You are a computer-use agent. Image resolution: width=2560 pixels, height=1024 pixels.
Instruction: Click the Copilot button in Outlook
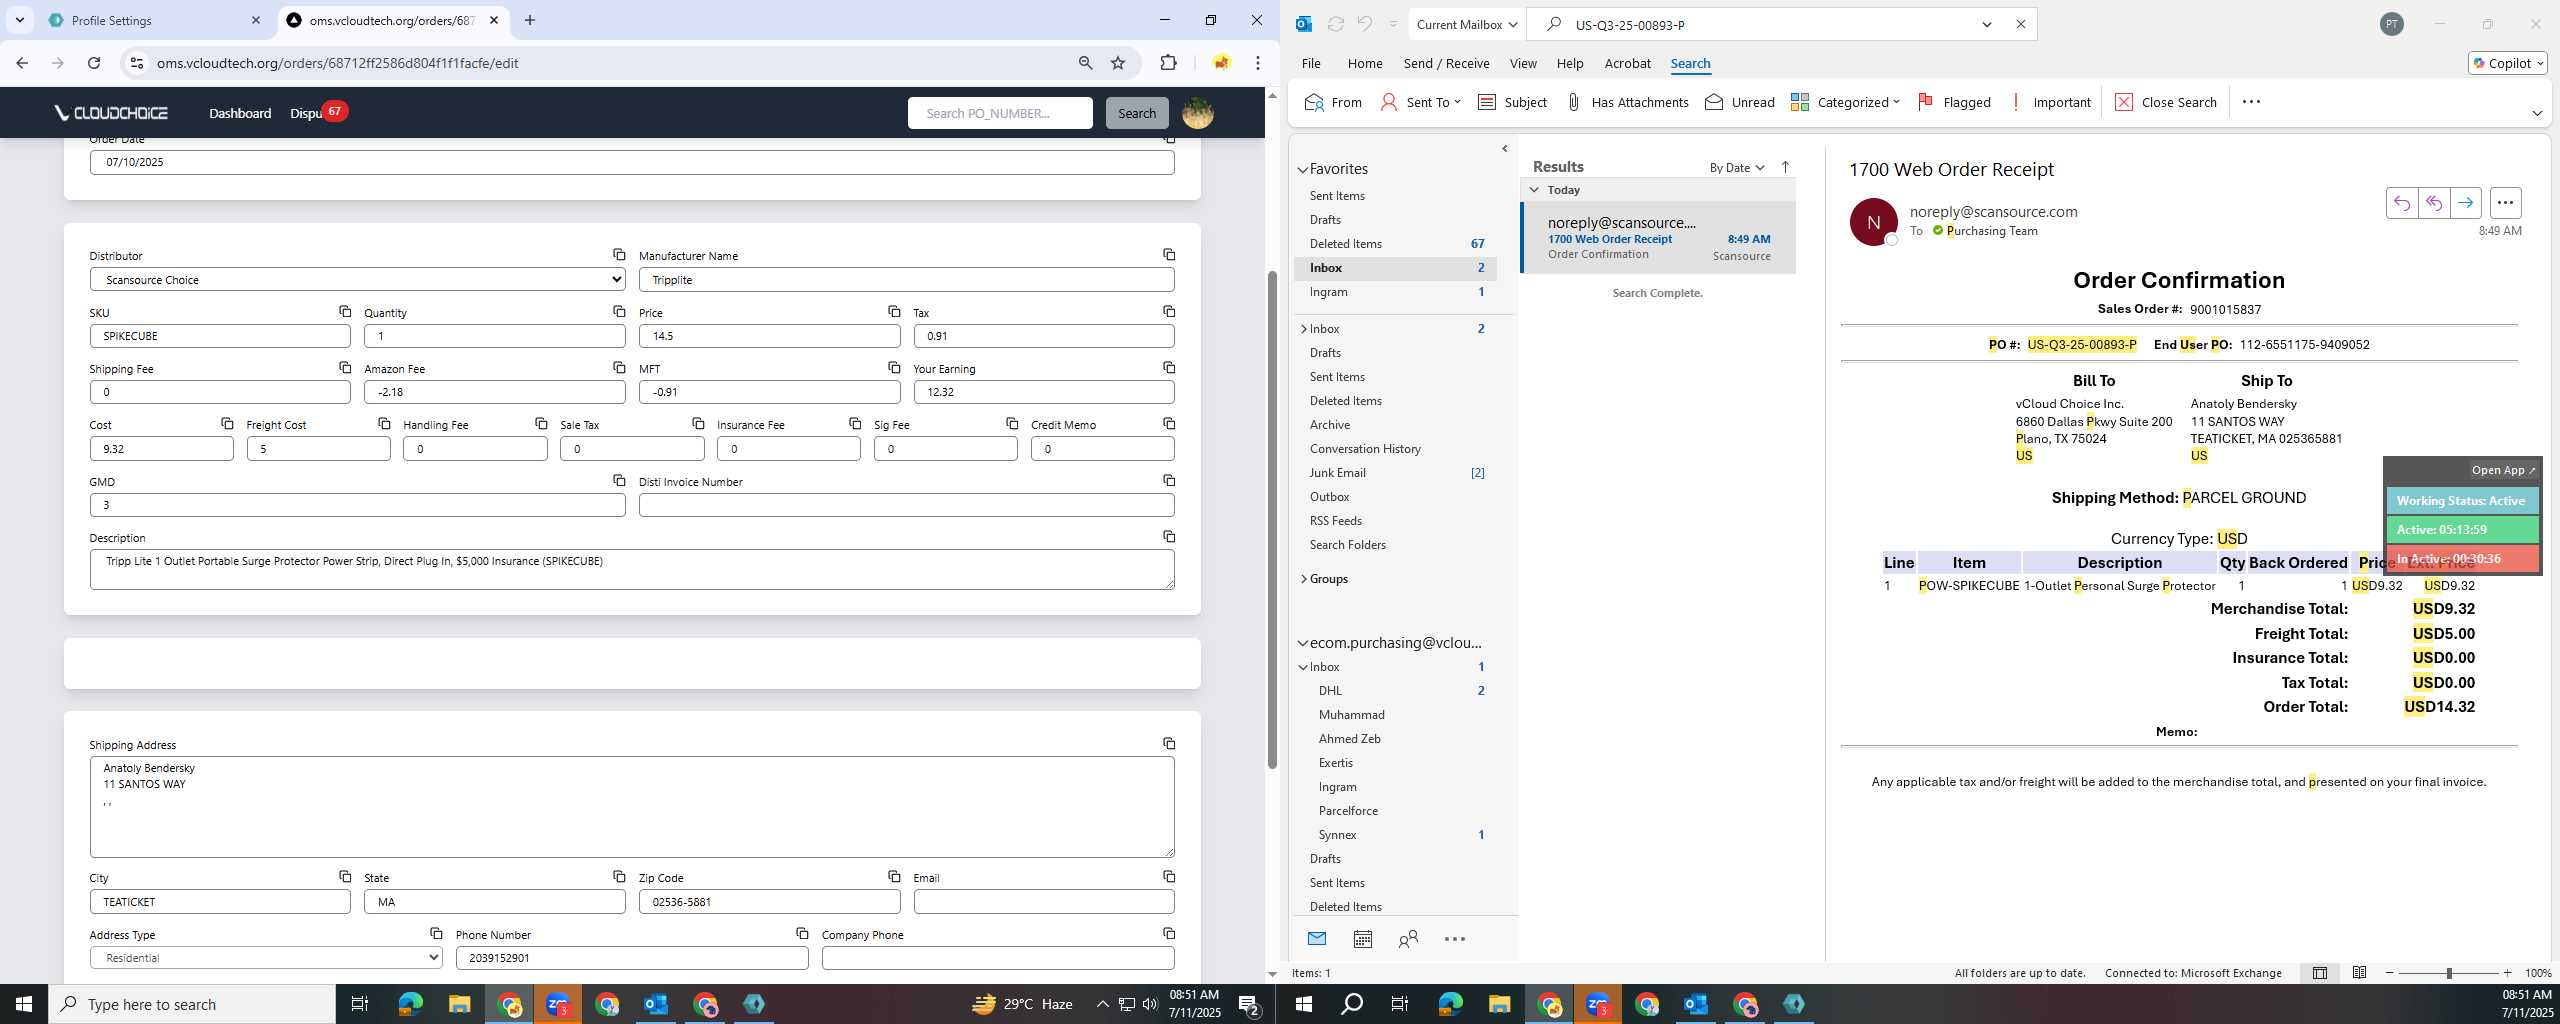click(x=2507, y=63)
